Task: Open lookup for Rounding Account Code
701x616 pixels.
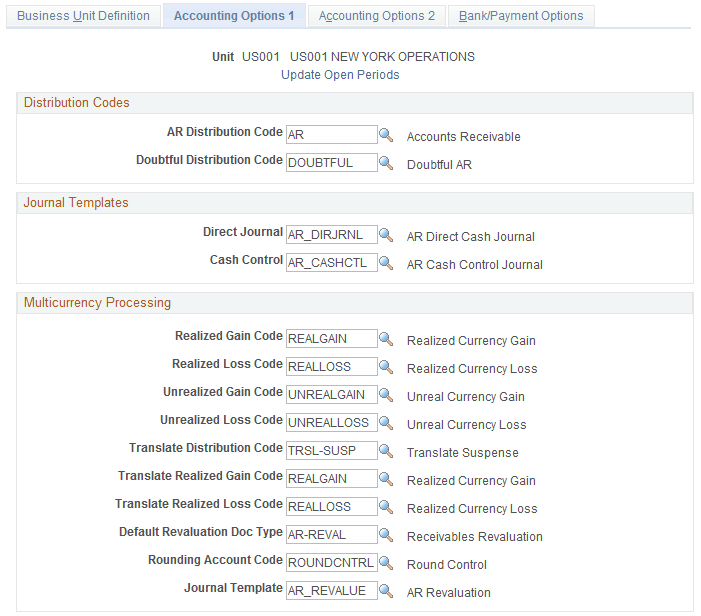Action: pyautogui.click(x=386, y=563)
